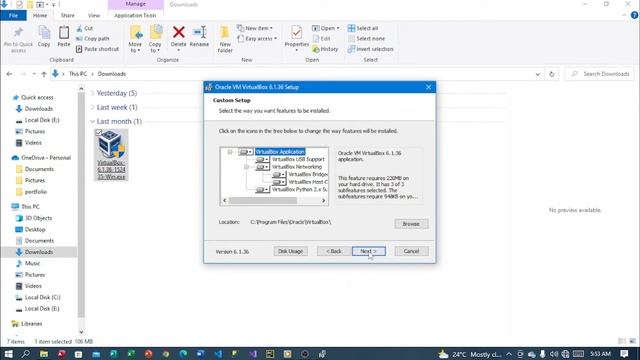This screenshot has width=640, height=360.
Task: Click the Copy ribbon icon
Action: click(x=44, y=33)
